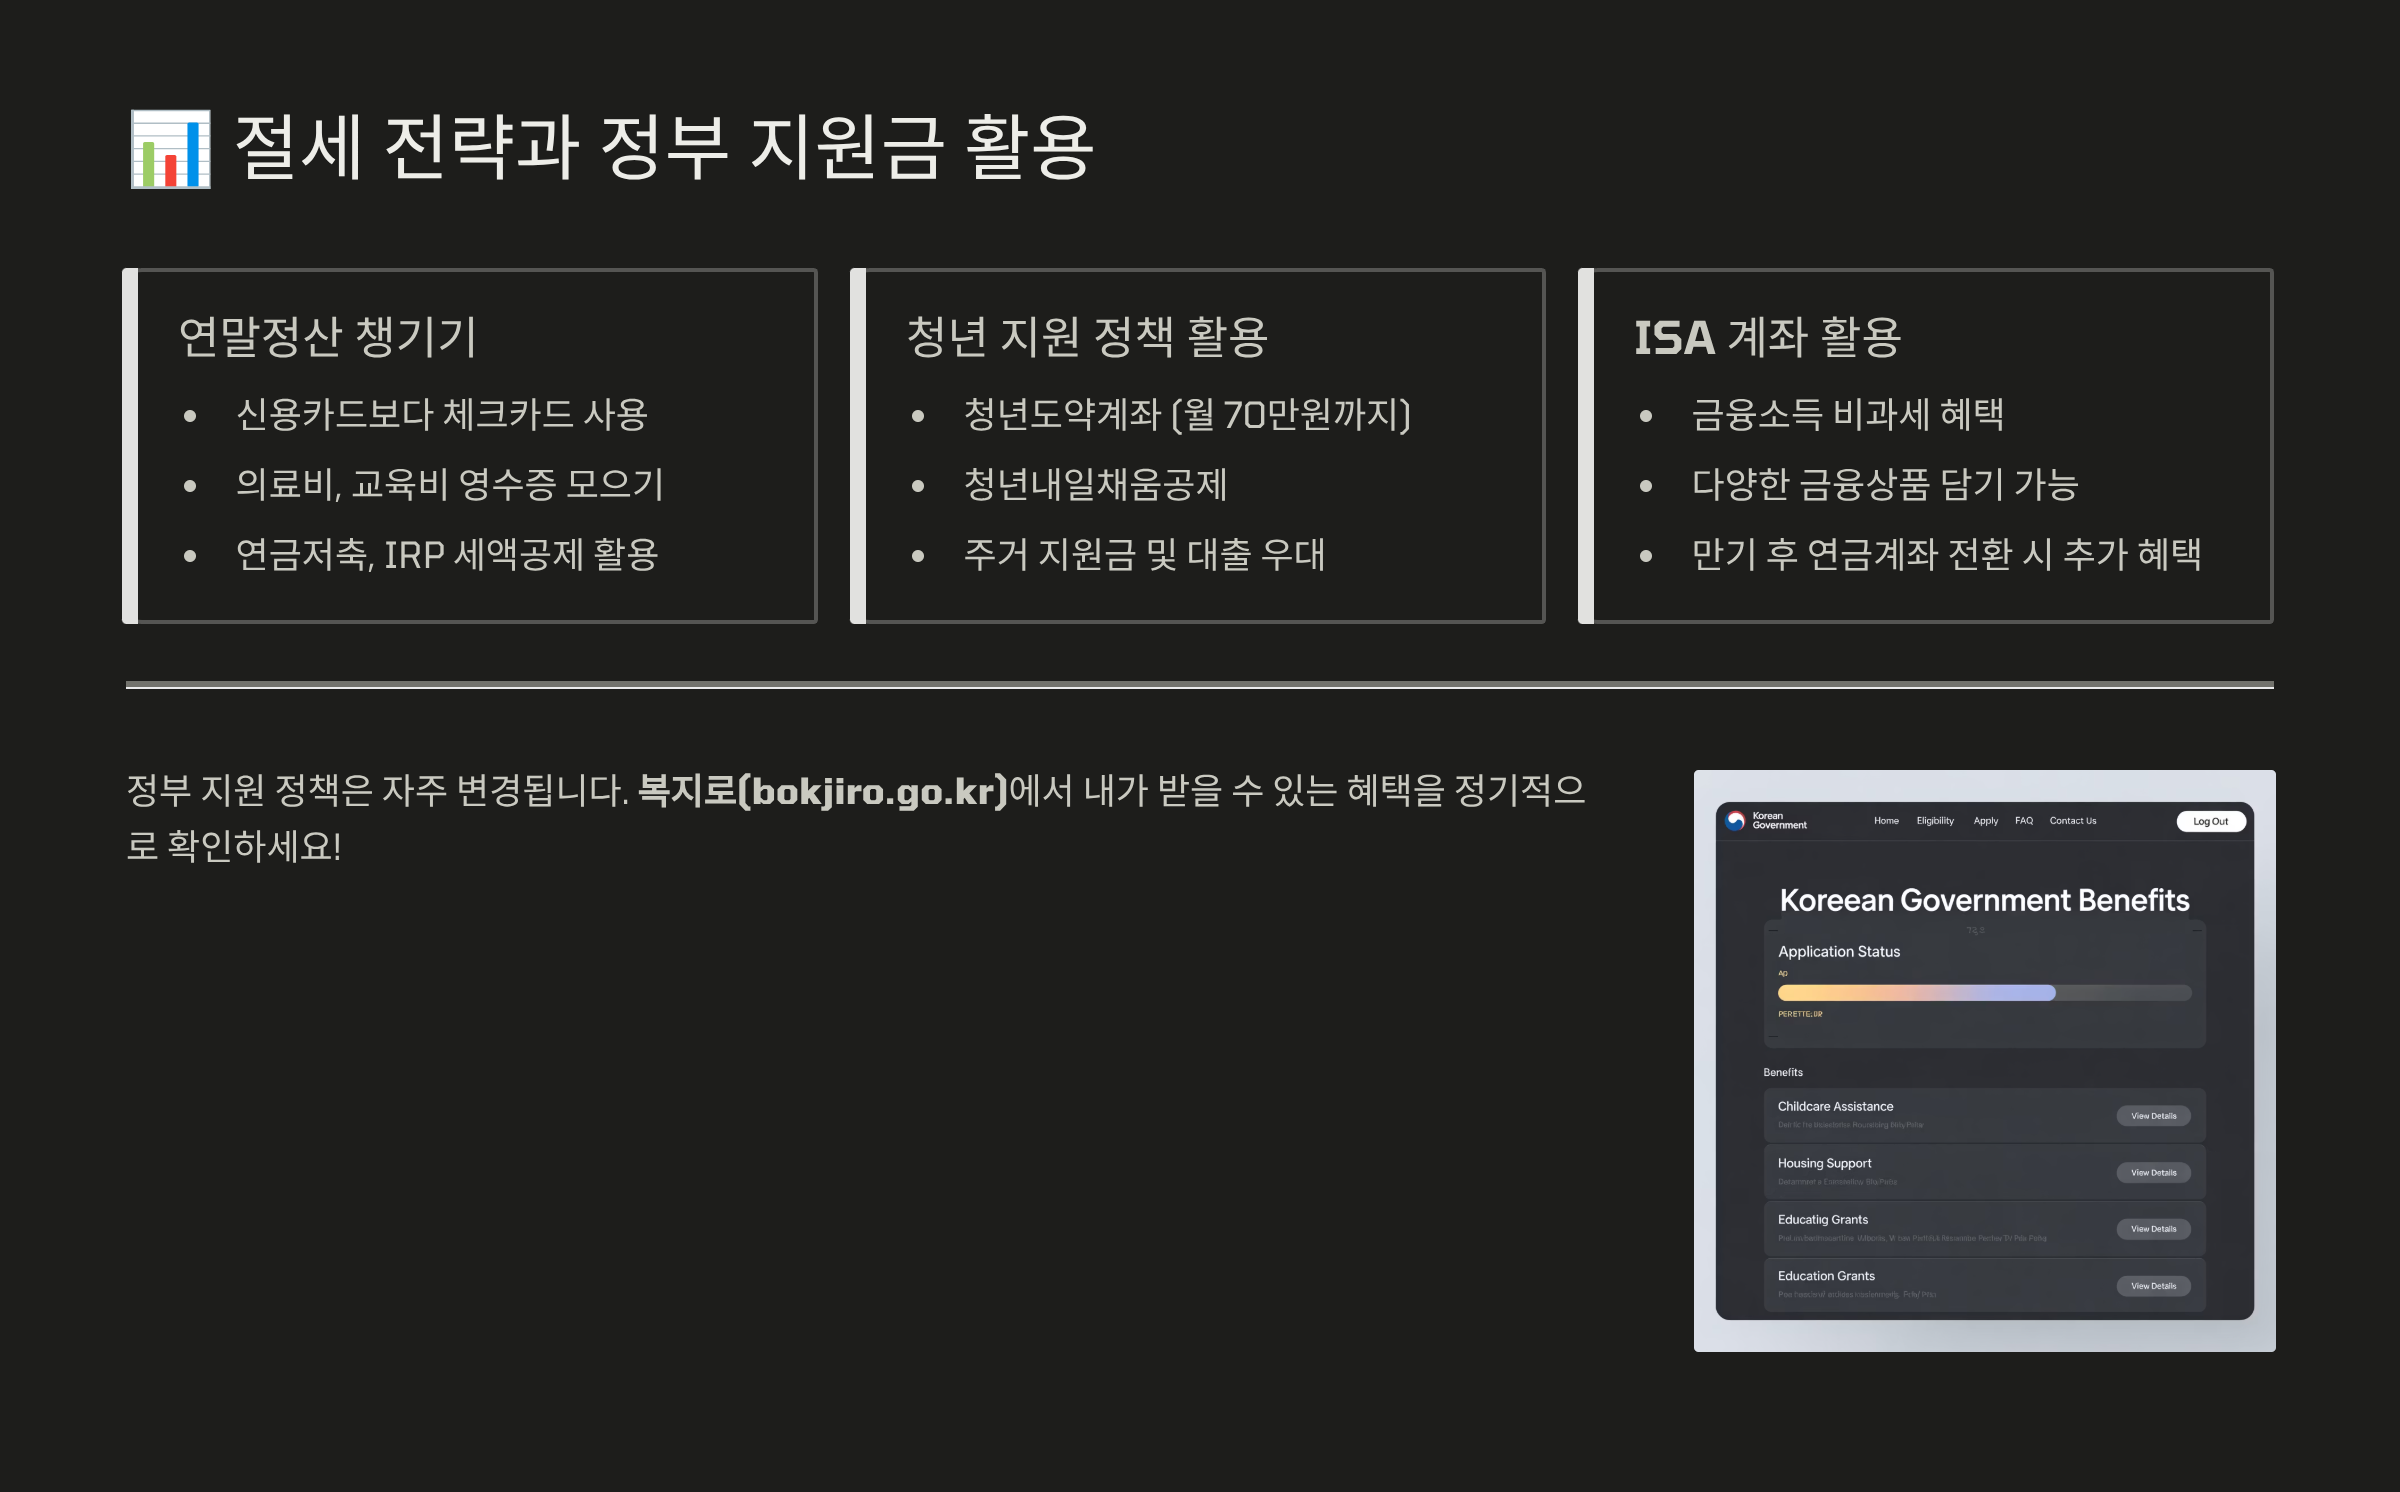Select the 연말정산 챙기기 card heading
2400x1492 pixels.
[328, 337]
